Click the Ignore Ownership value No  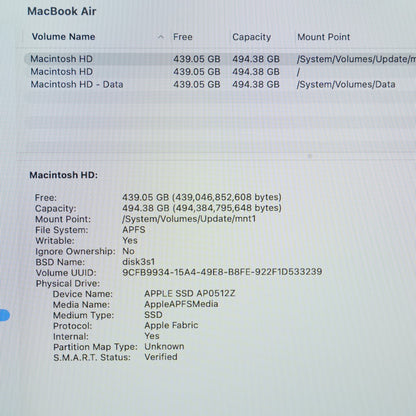[x=128, y=251]
